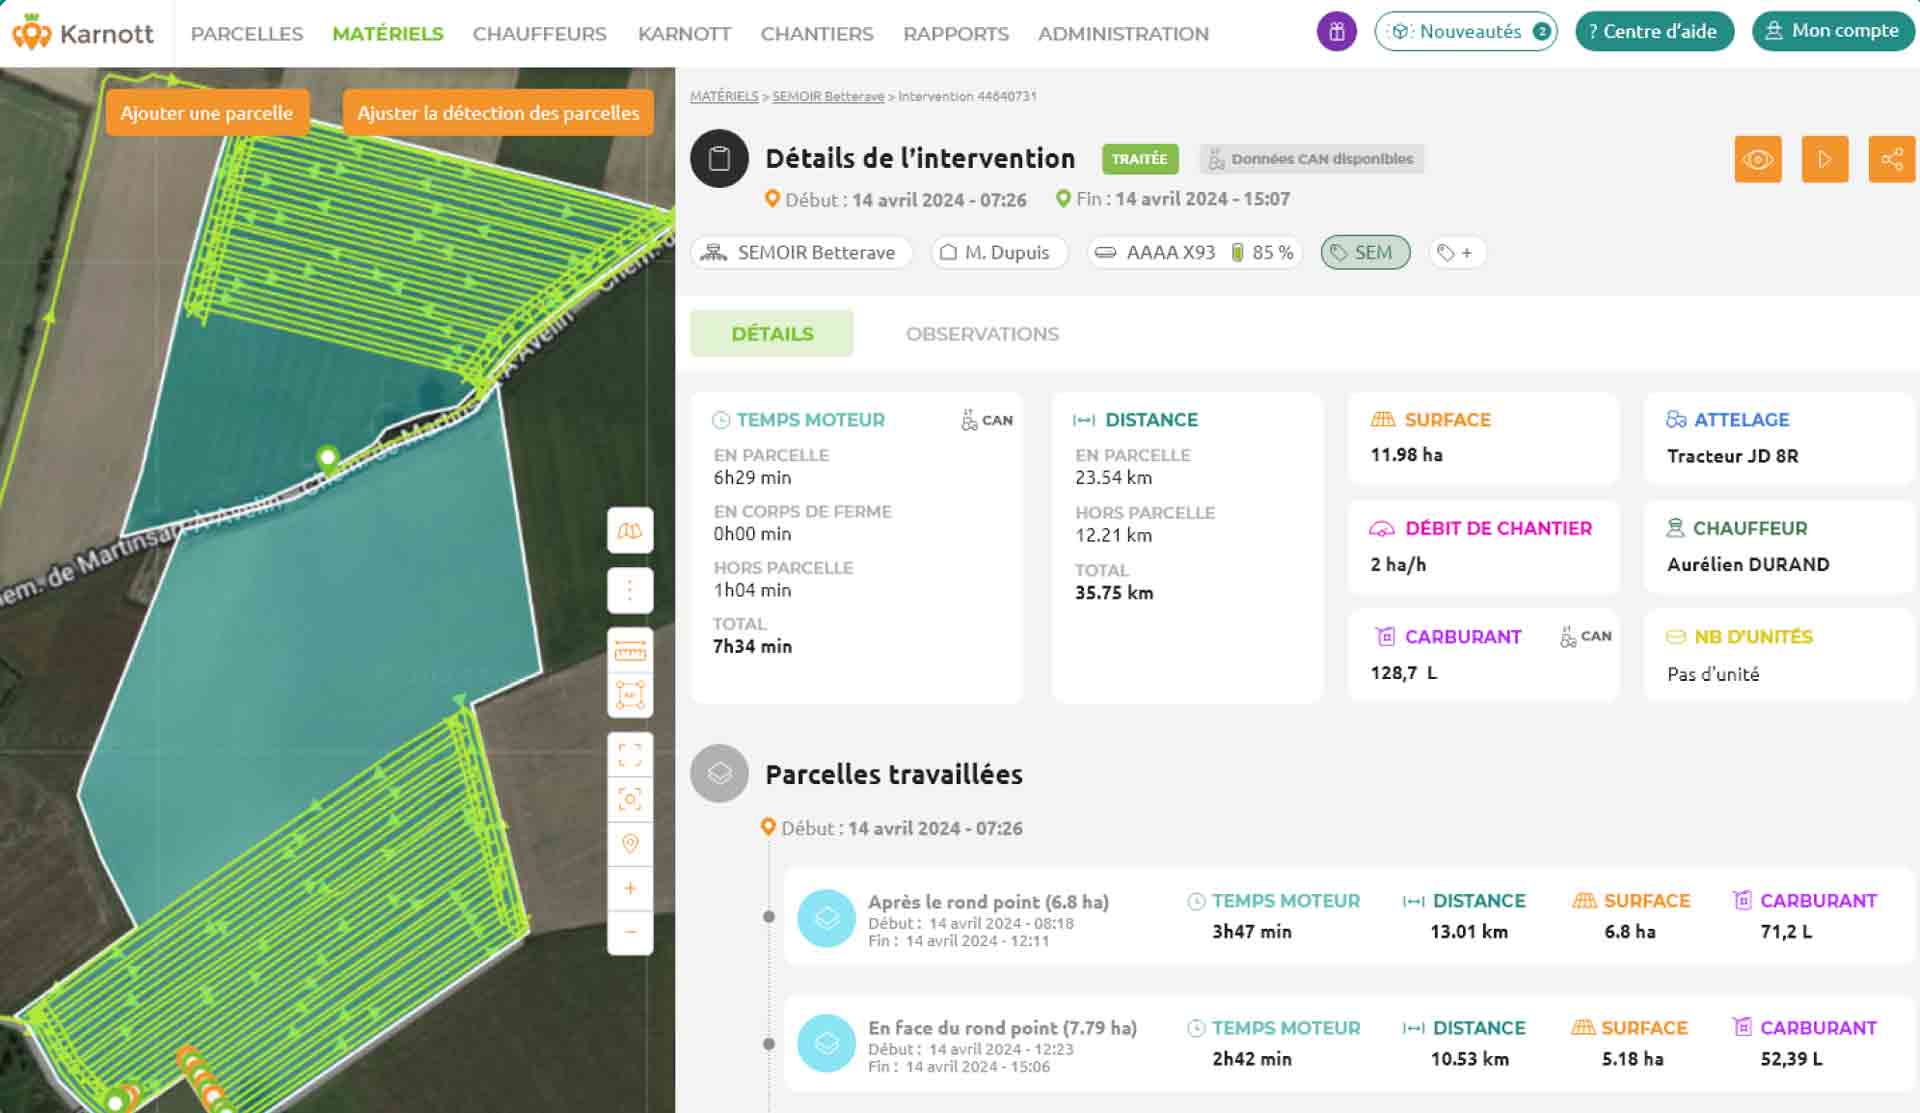Click the orange share icon button

pos(1892,159)
